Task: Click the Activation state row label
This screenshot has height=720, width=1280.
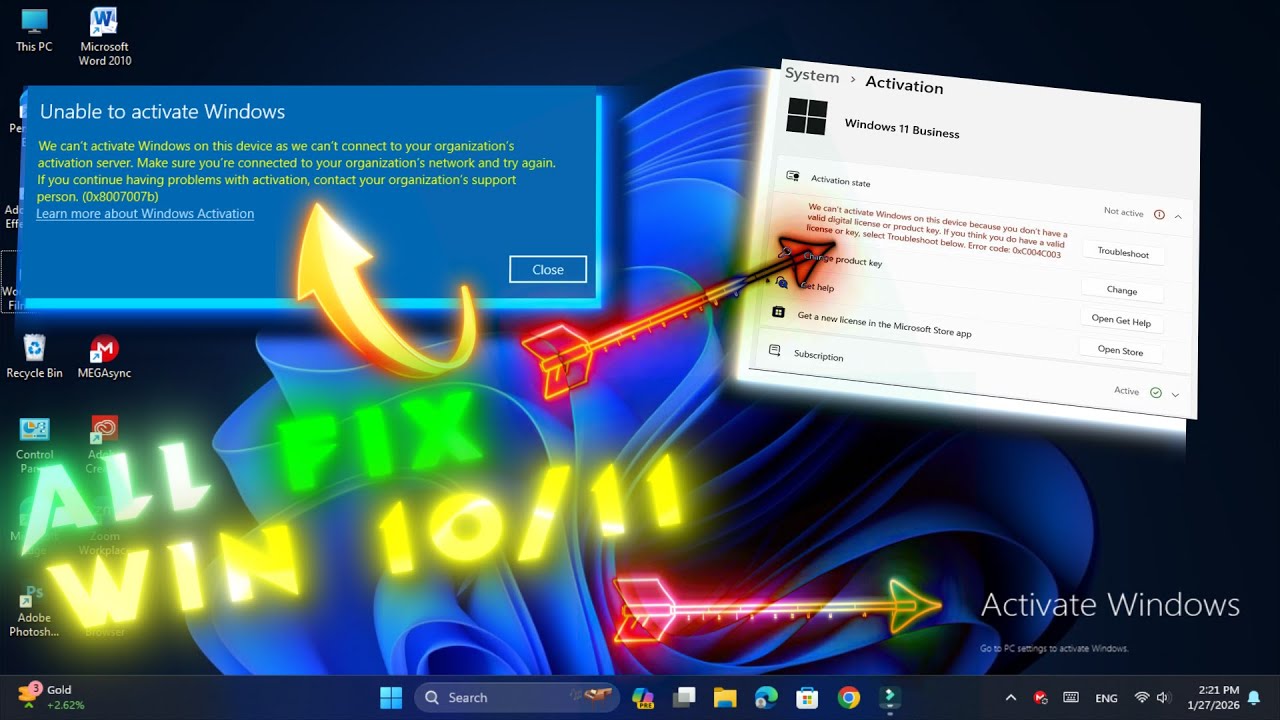Action: (x=840, y=181)
